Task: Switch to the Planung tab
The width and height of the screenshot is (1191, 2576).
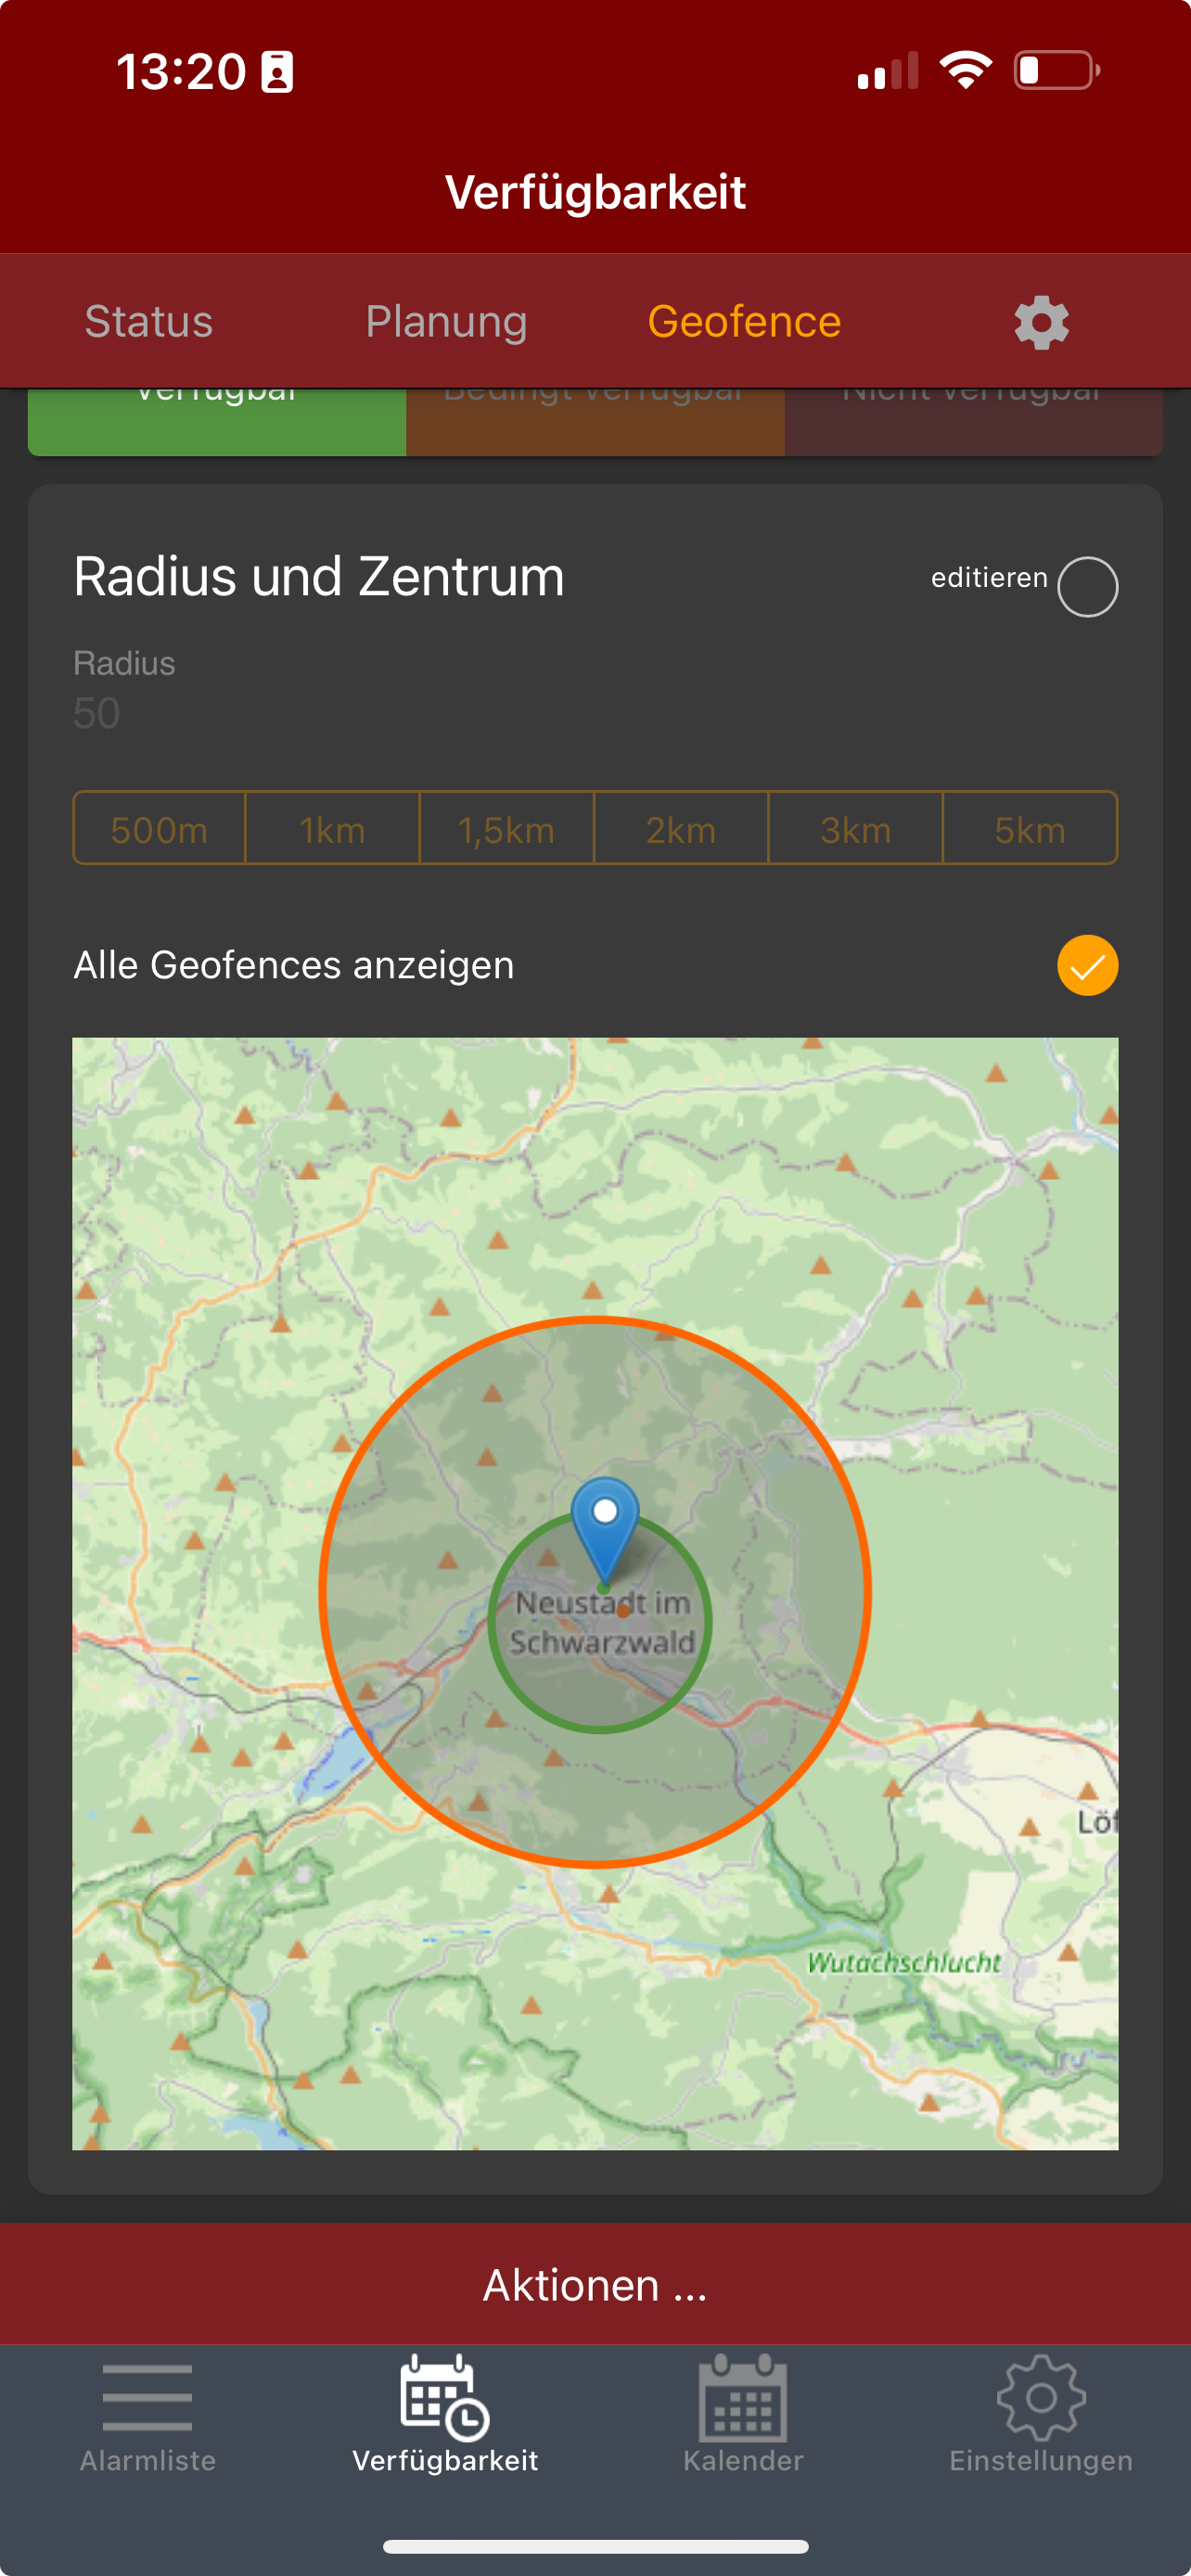Action: coord(446,322)
